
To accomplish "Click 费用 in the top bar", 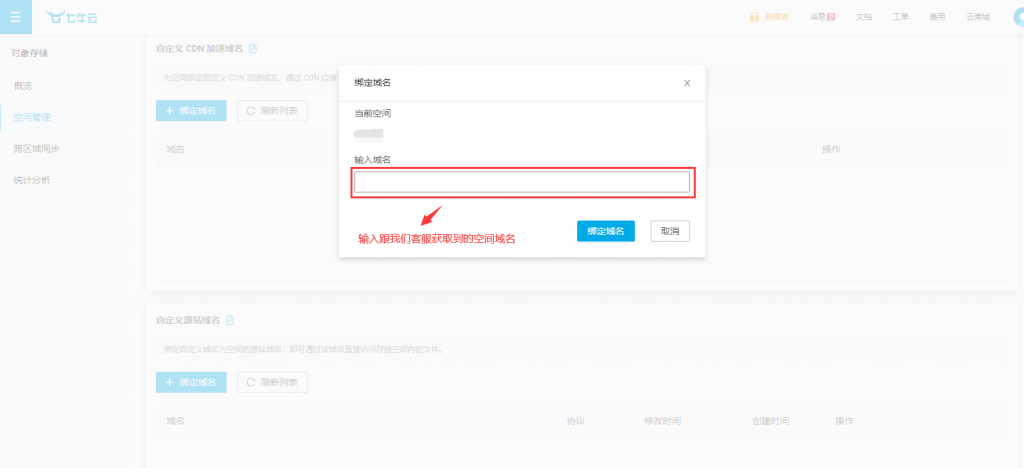I will coord(937,17).
